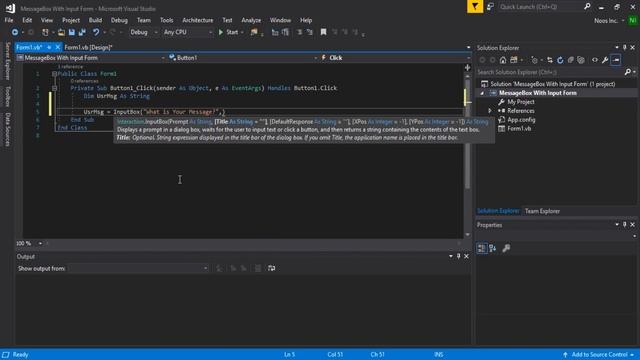The image size is (640, 360).
Task: Toggle Show All Files in Solution Explorer
Action: pyautogui.click(x=581, y=60)
